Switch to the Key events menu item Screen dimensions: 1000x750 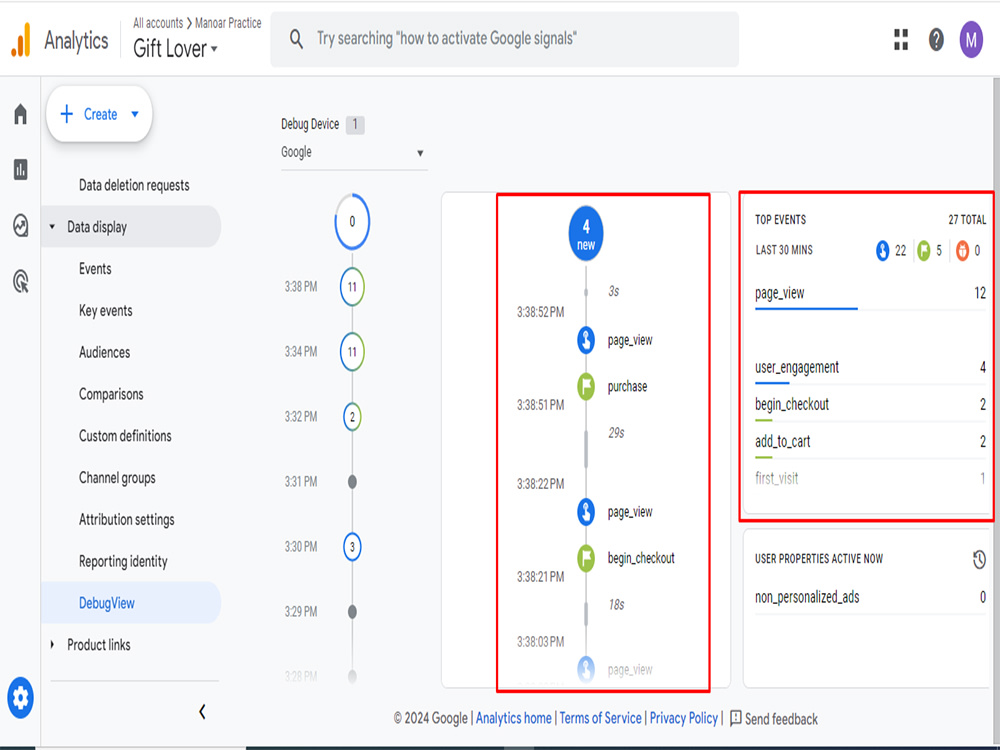[105, 310]
